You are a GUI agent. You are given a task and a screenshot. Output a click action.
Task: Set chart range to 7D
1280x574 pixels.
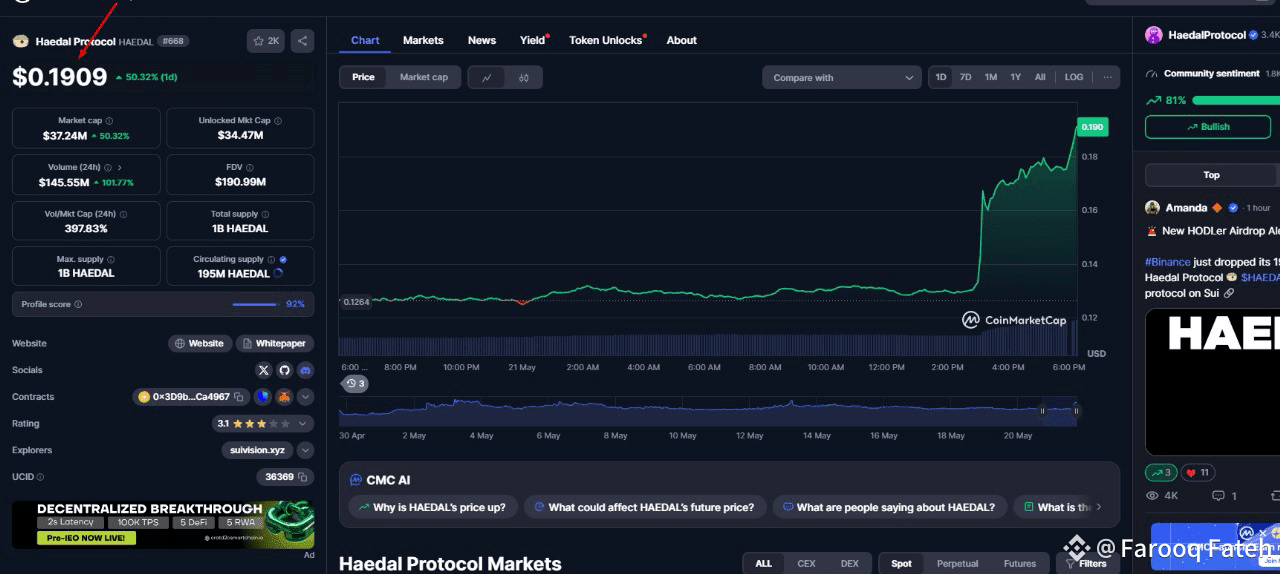click(965, 77)
